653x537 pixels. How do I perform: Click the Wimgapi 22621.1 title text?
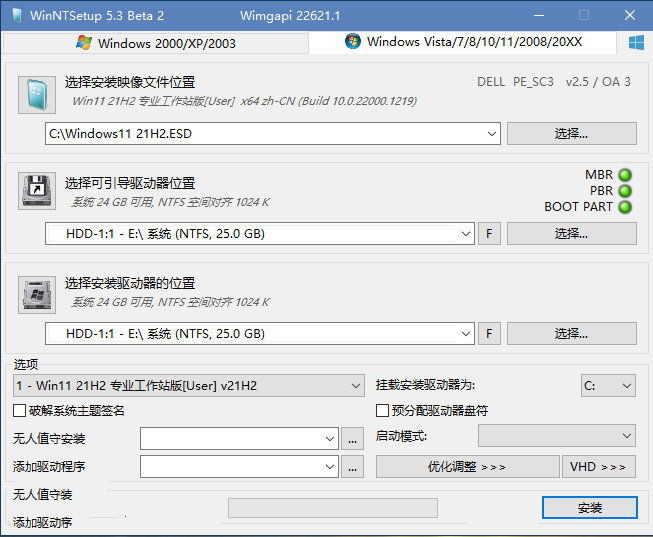290,16
